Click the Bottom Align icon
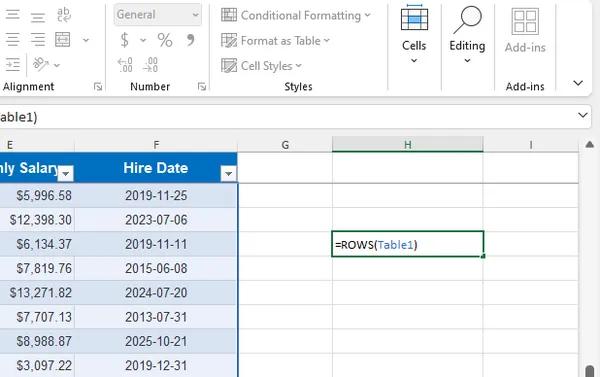The image size is (600, 377). [38, 17]
